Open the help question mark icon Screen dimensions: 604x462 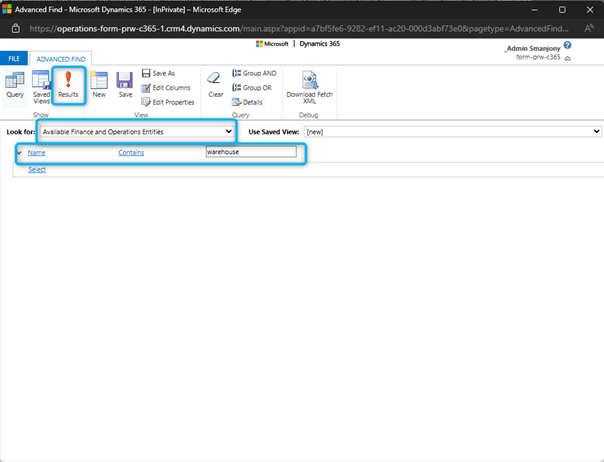567,46
